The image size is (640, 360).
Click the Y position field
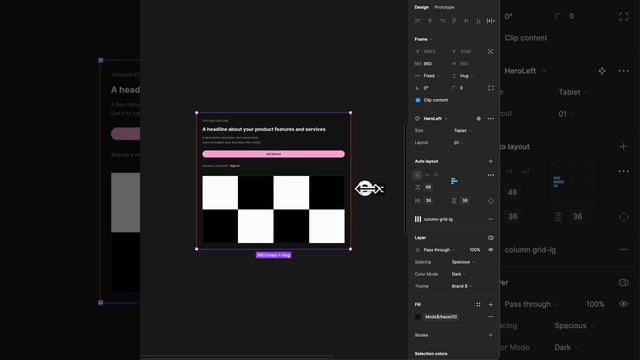[467, 51]
